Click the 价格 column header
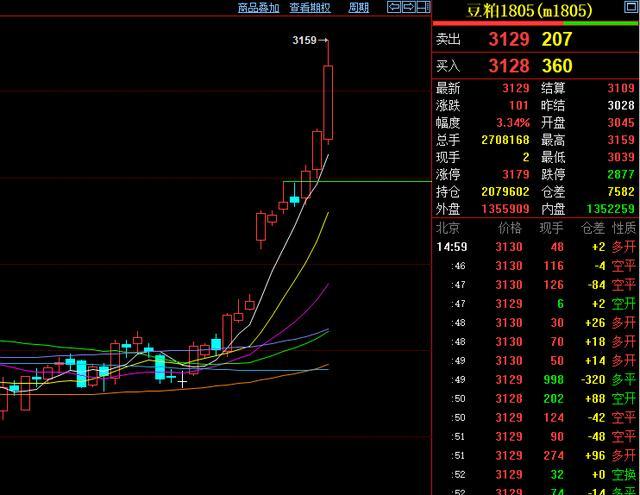Viewport: 640px width, 495px height. 509,228
